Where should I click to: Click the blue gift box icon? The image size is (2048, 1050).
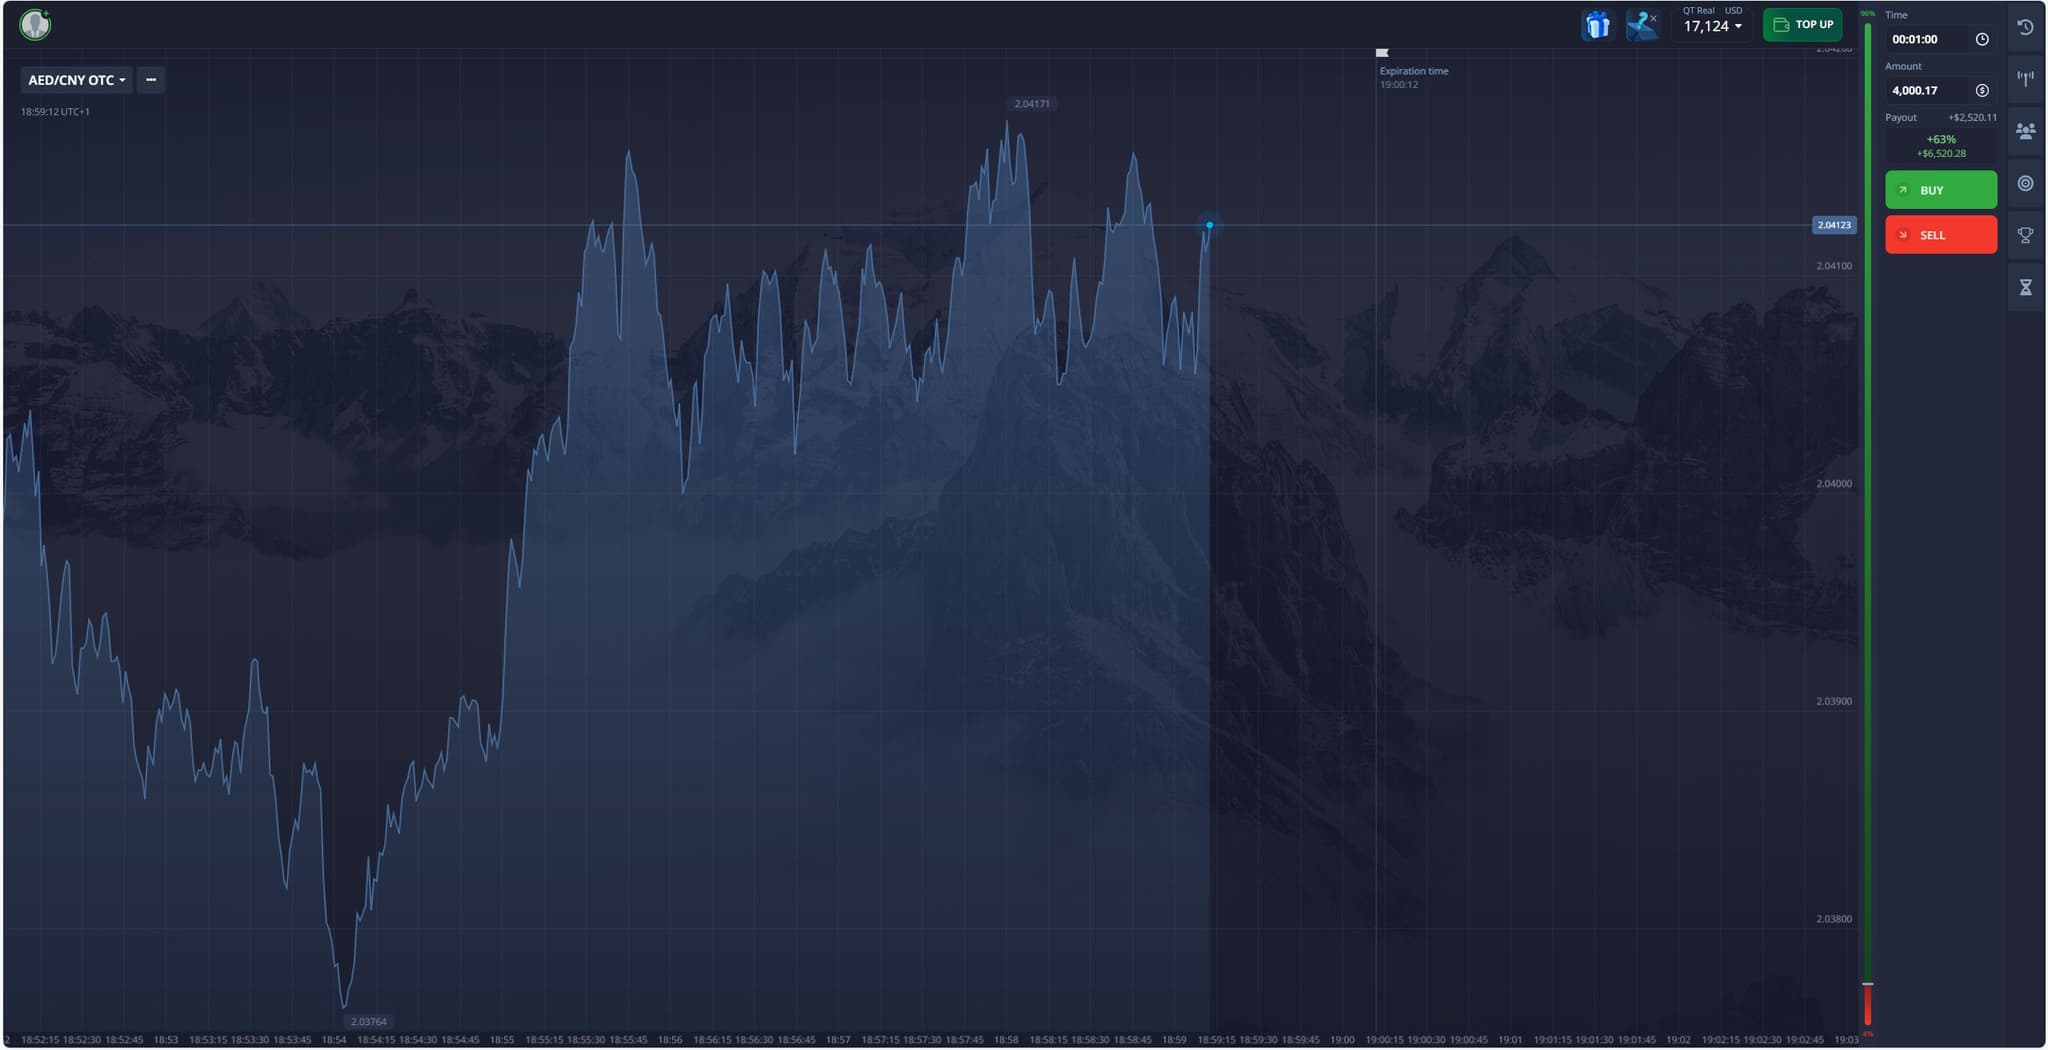click(1597, 25)
